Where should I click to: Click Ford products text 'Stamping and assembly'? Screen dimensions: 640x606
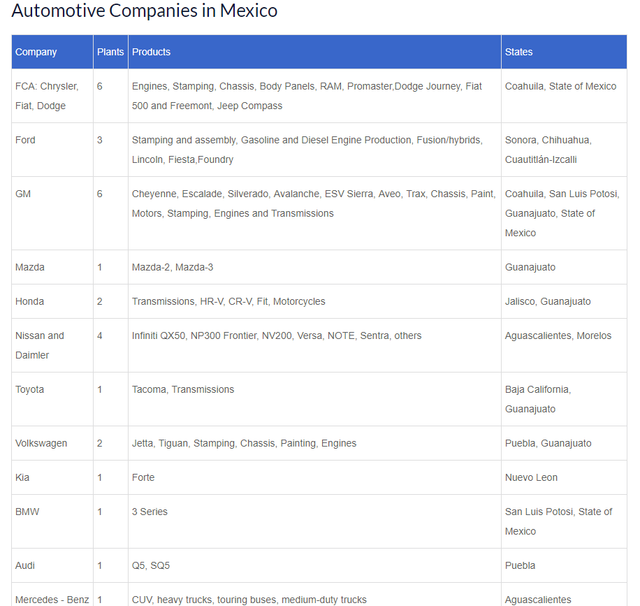click(307, 150)
